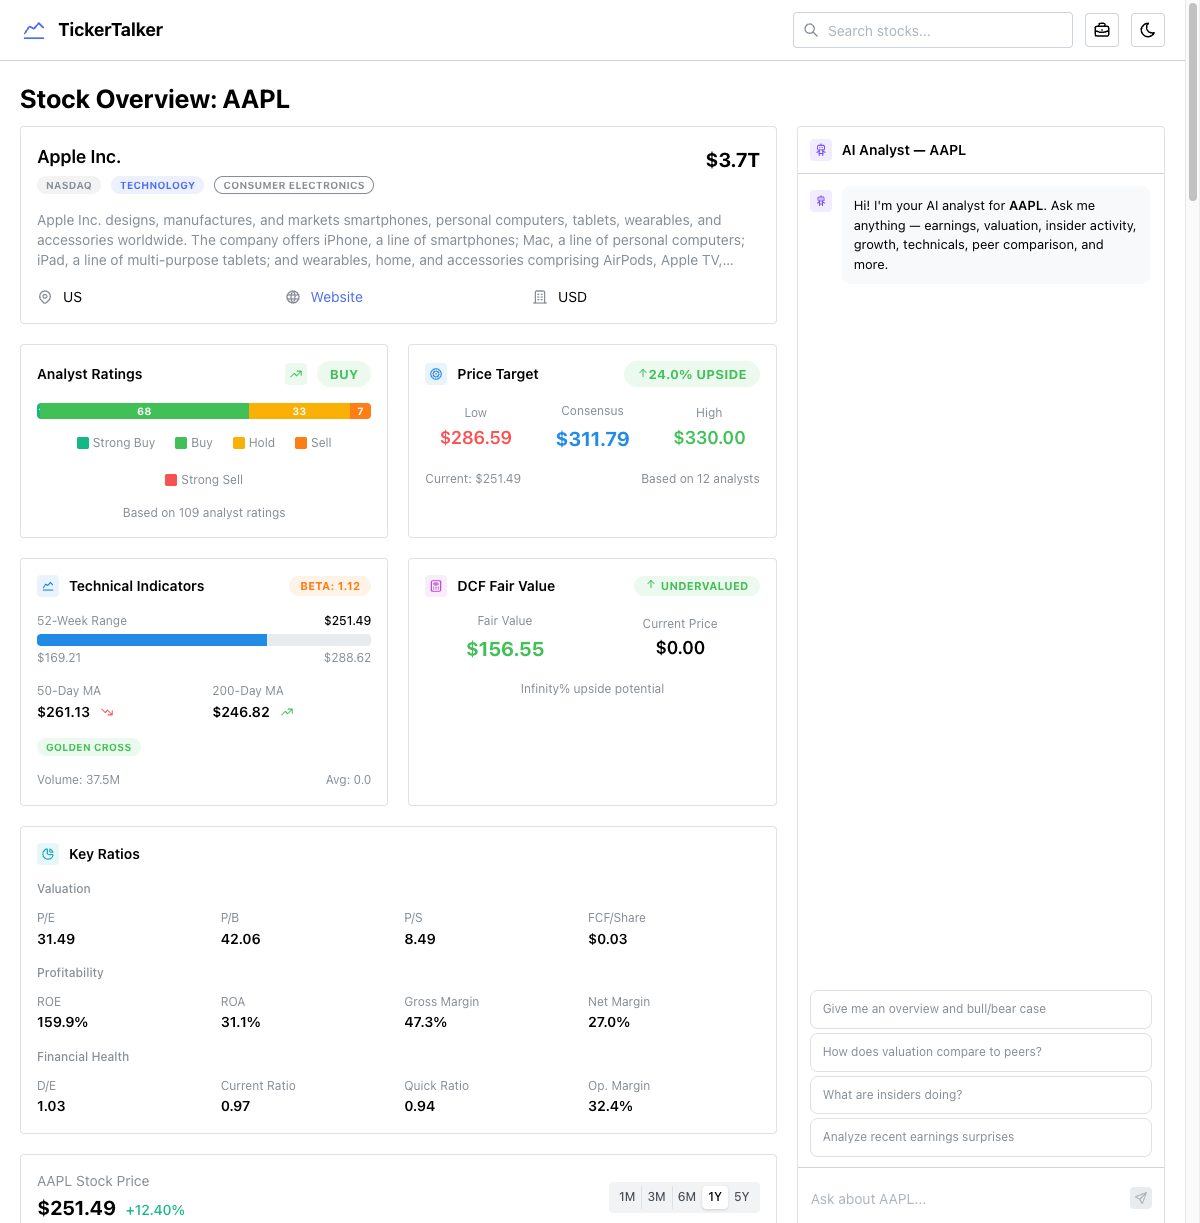Open the portfolio briefcase icon
Viewport: 1200px width, 1223px height.
[x=1101, y=30]
